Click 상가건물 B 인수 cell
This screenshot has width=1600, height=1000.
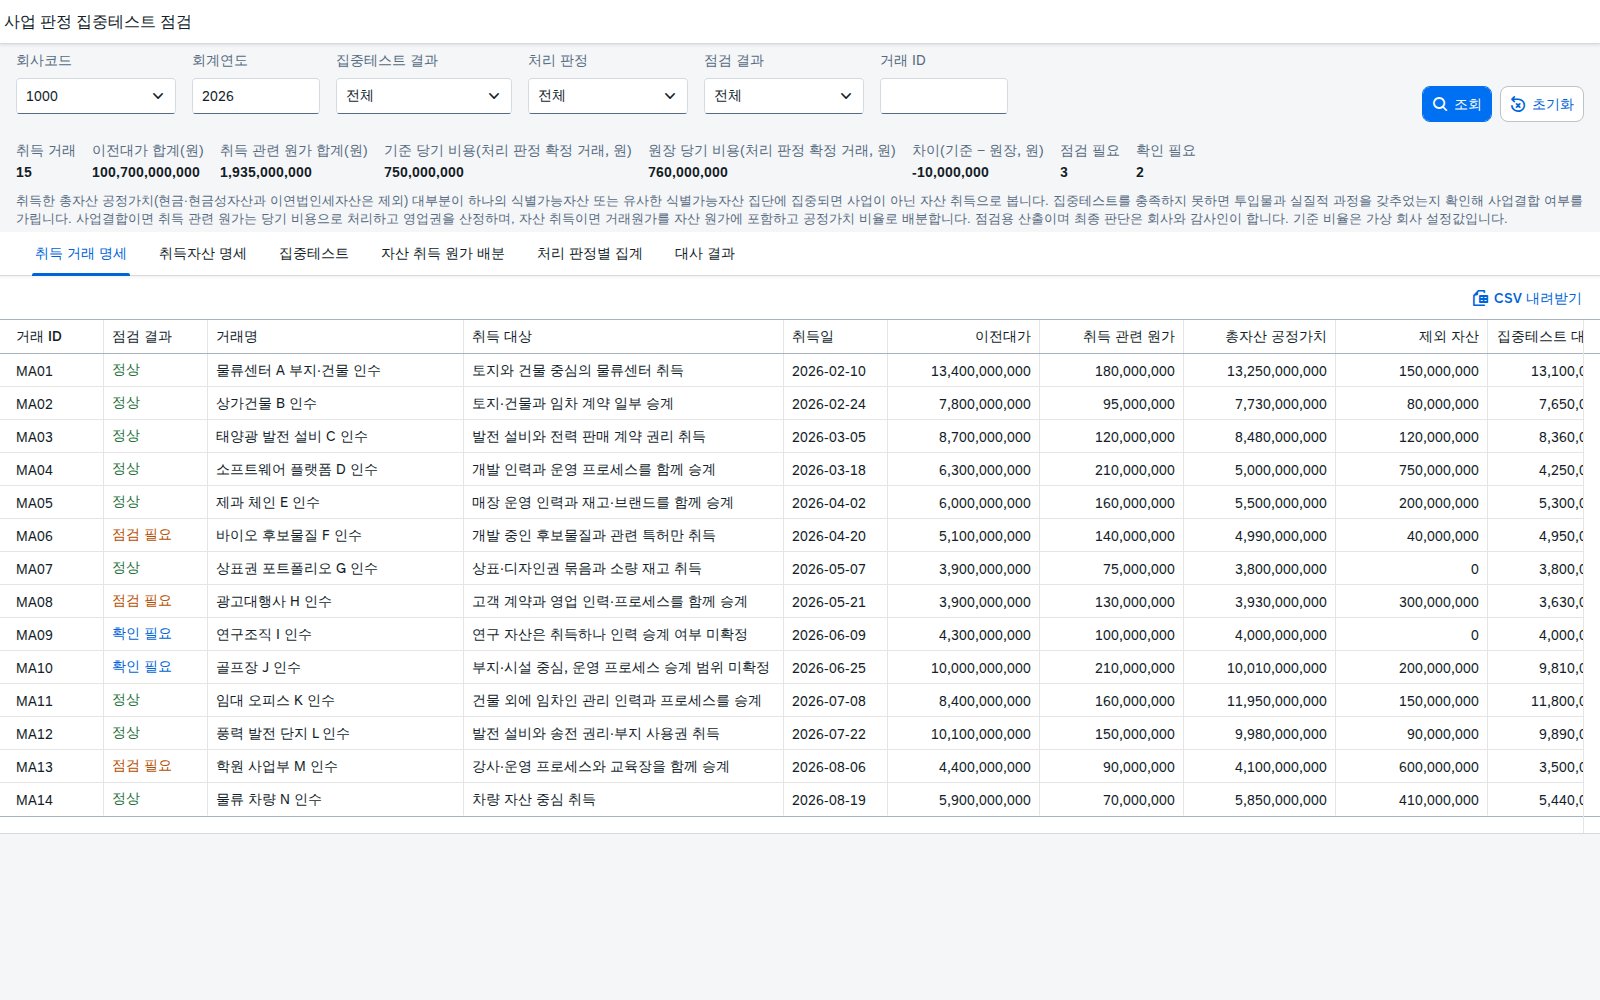336,403
